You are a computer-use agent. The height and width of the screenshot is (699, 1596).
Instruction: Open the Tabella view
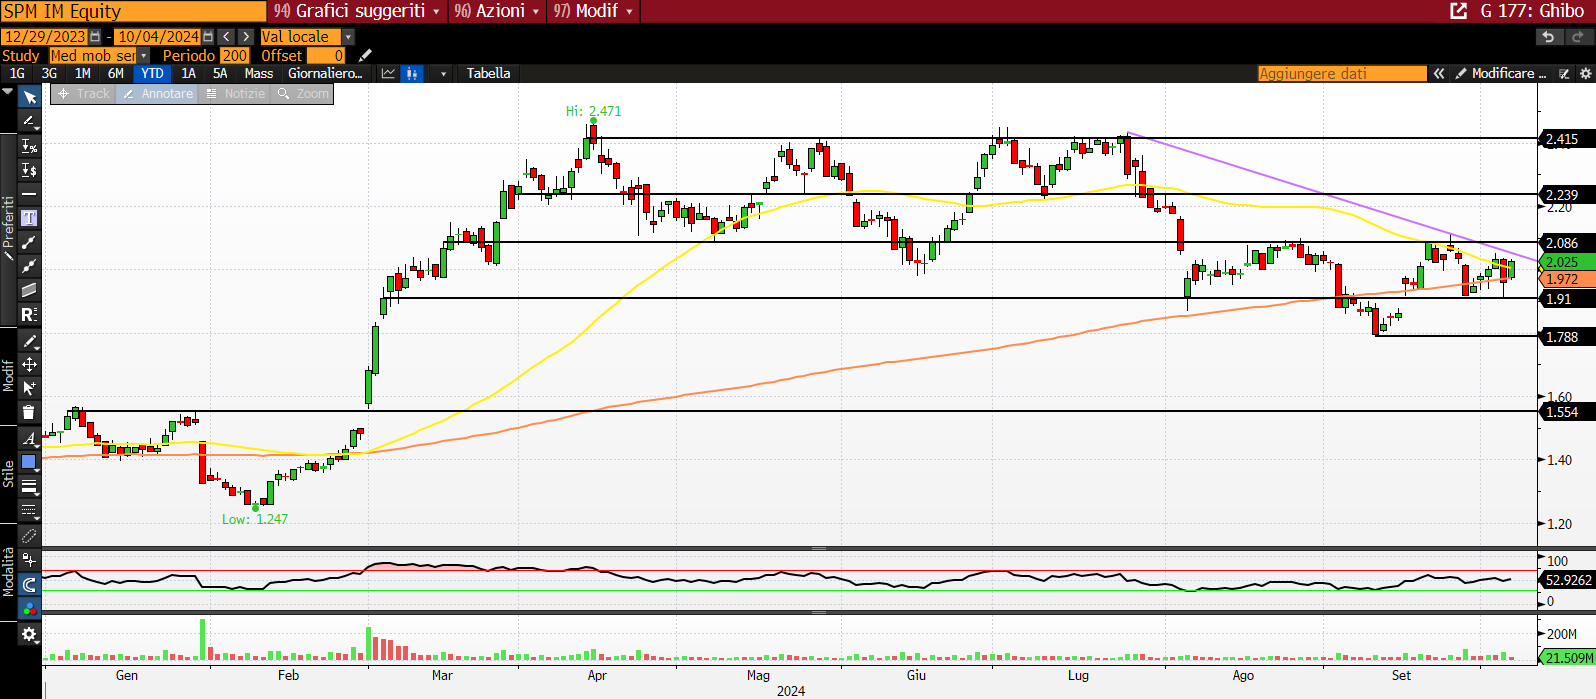point(488,74)
